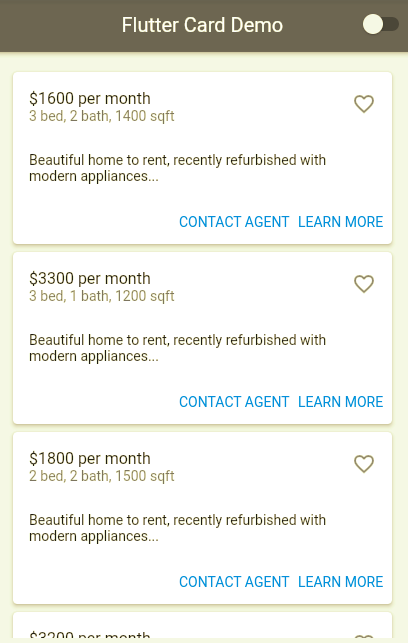This screenshot has height=643, width=408.
Task: Tap heart icon on $3300 listing
Action: [364, 284]
